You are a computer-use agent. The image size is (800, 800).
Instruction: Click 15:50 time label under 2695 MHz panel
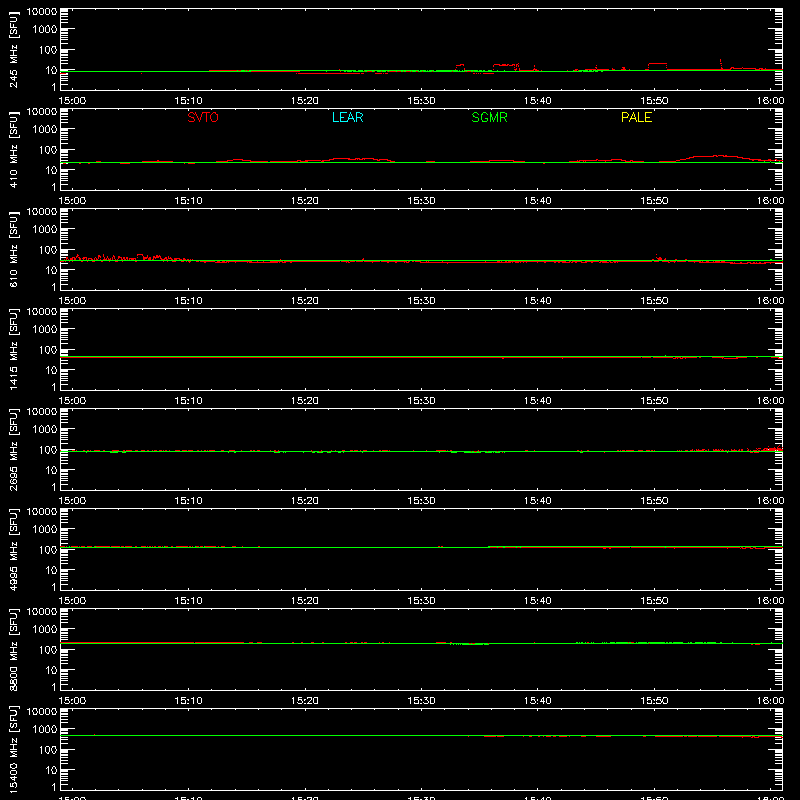[654, 501]
